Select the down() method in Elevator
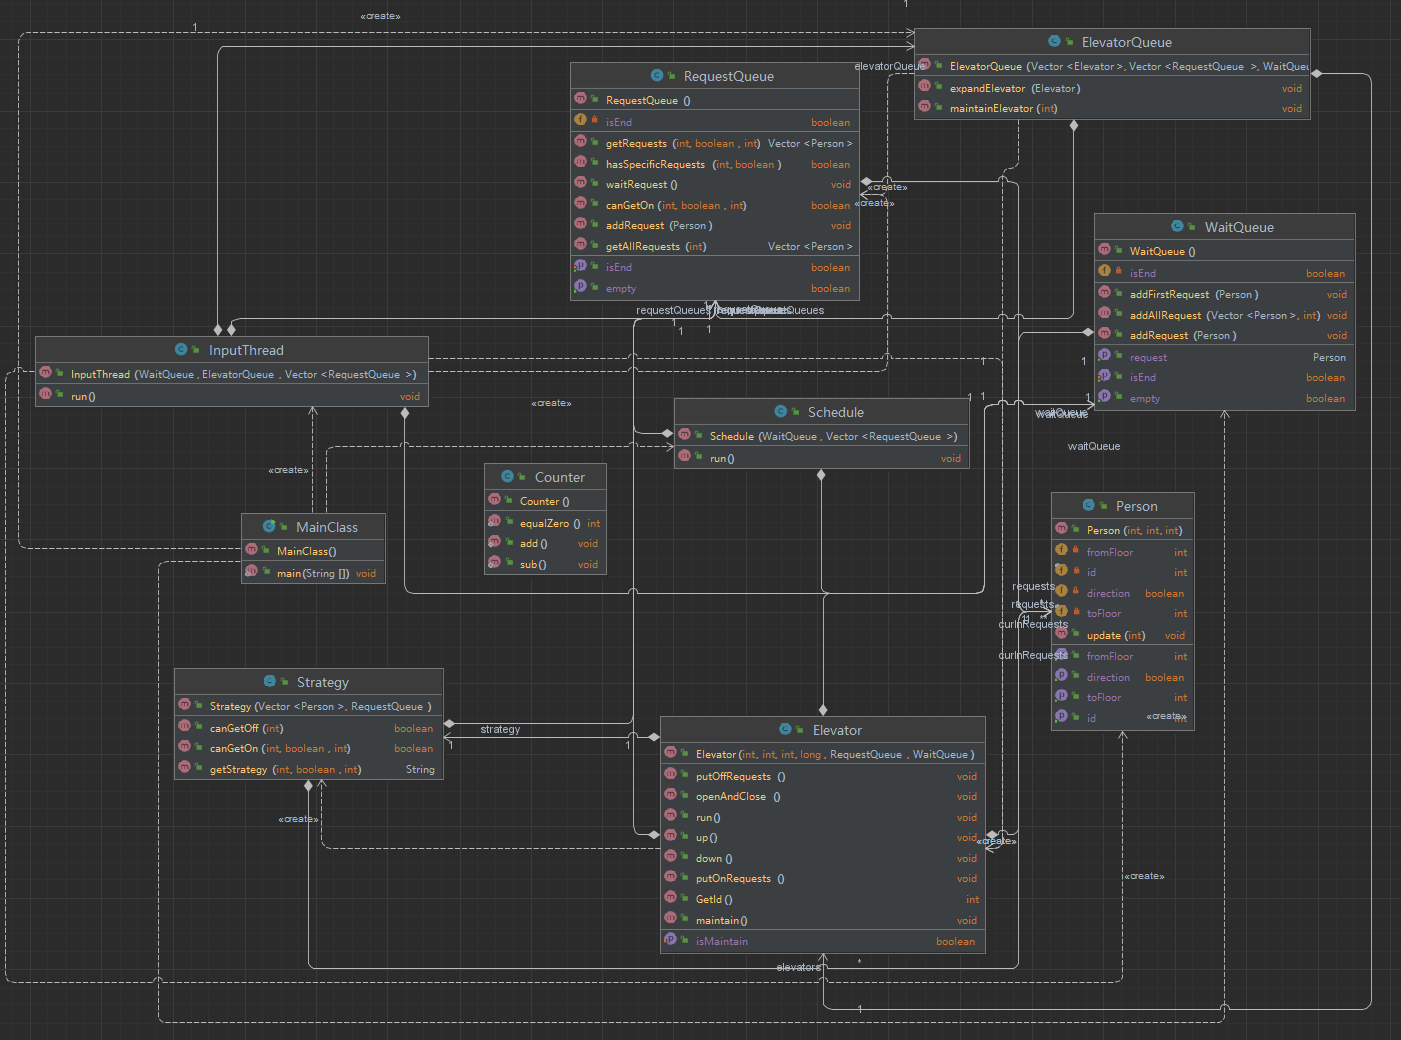 pyautogui.click(x=823, y=858)
